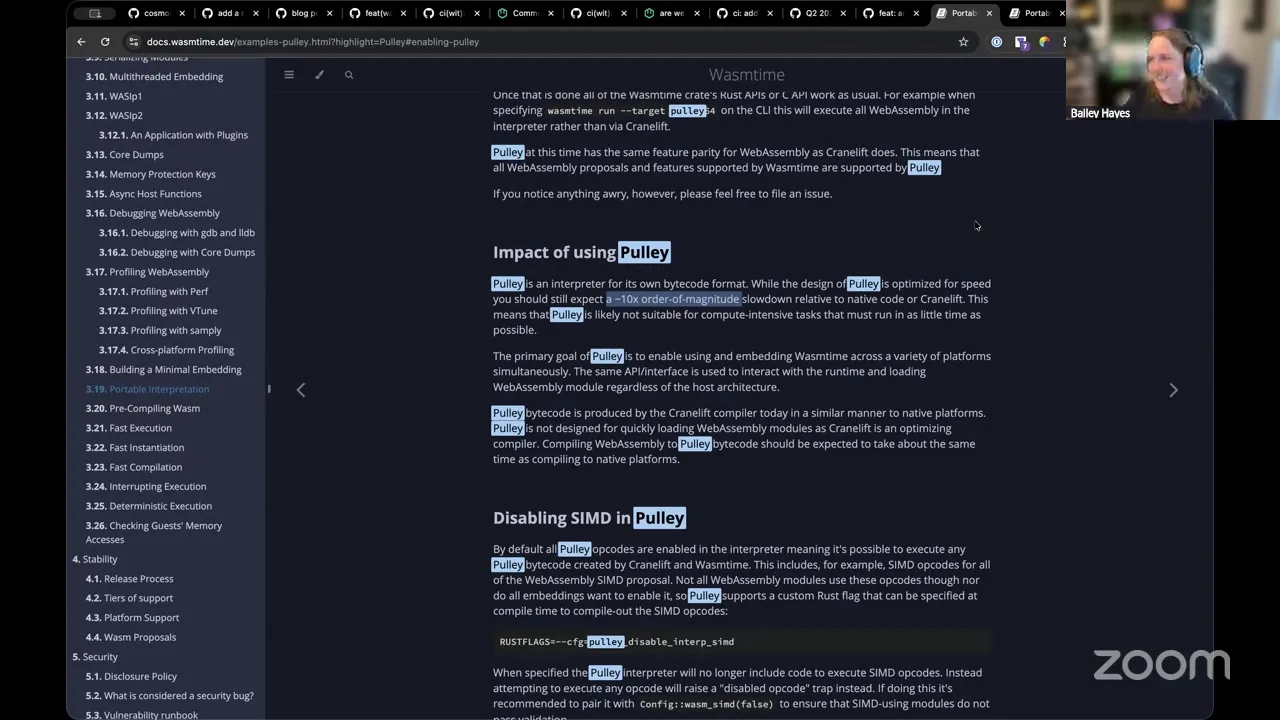Screen dimensions: 1280x720
Task: Open the Core Dumps chapter
Action: coord(124,155)
